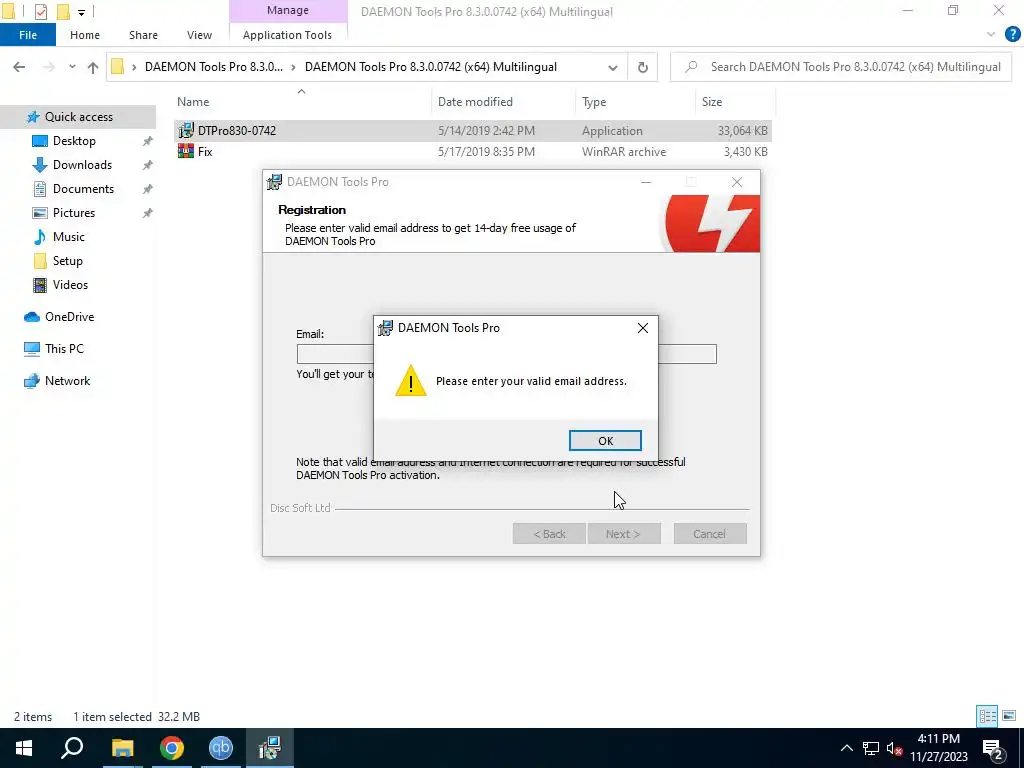
Task: Click the pin icon beside Documents
Action: click(x=148, y=189)
